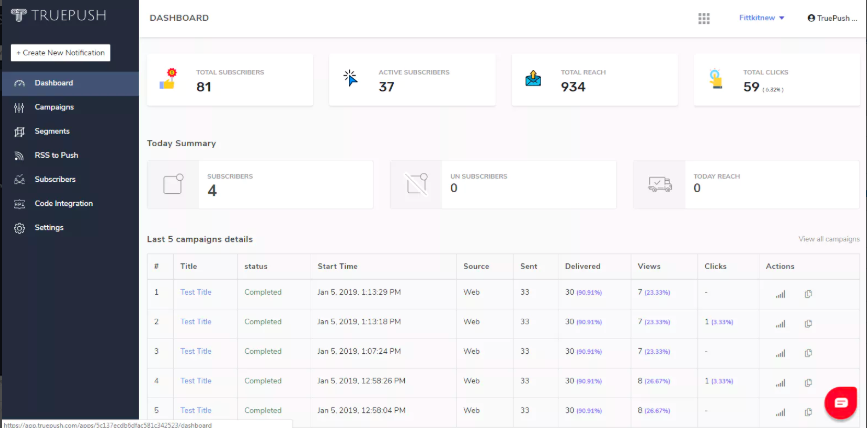Duplicate campaign row 1 using copy icon
The image size is (867, 428).
tap(808, 294)
